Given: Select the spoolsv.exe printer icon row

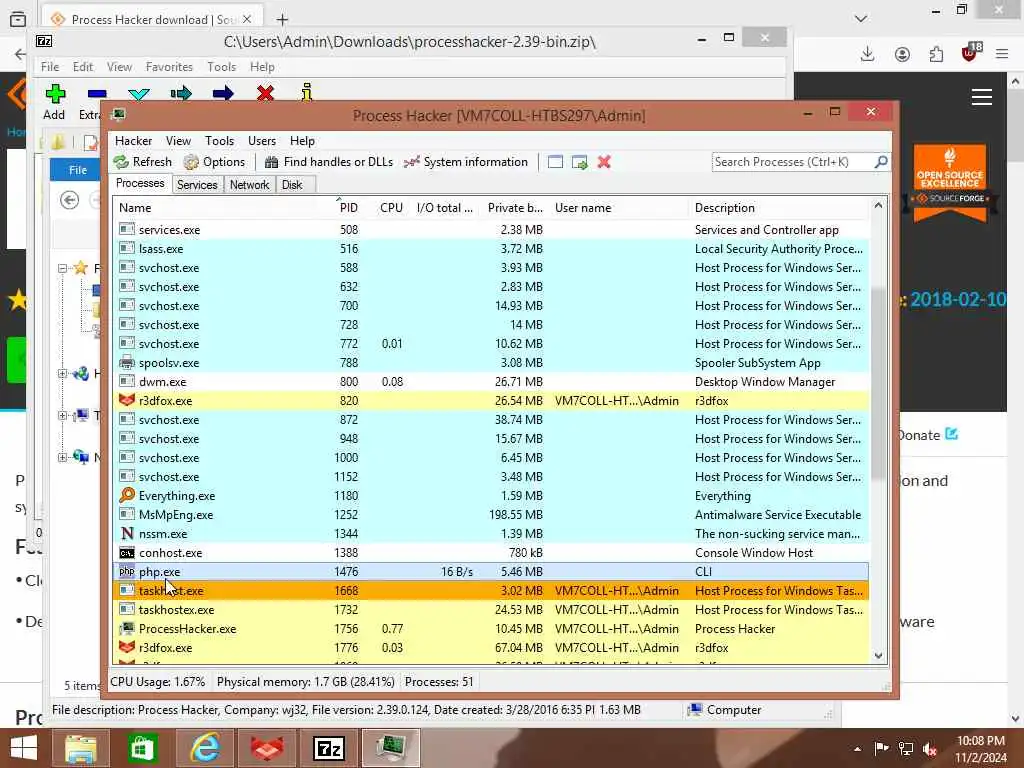Looking at the screenshot, I should click(x=491, y=362).
